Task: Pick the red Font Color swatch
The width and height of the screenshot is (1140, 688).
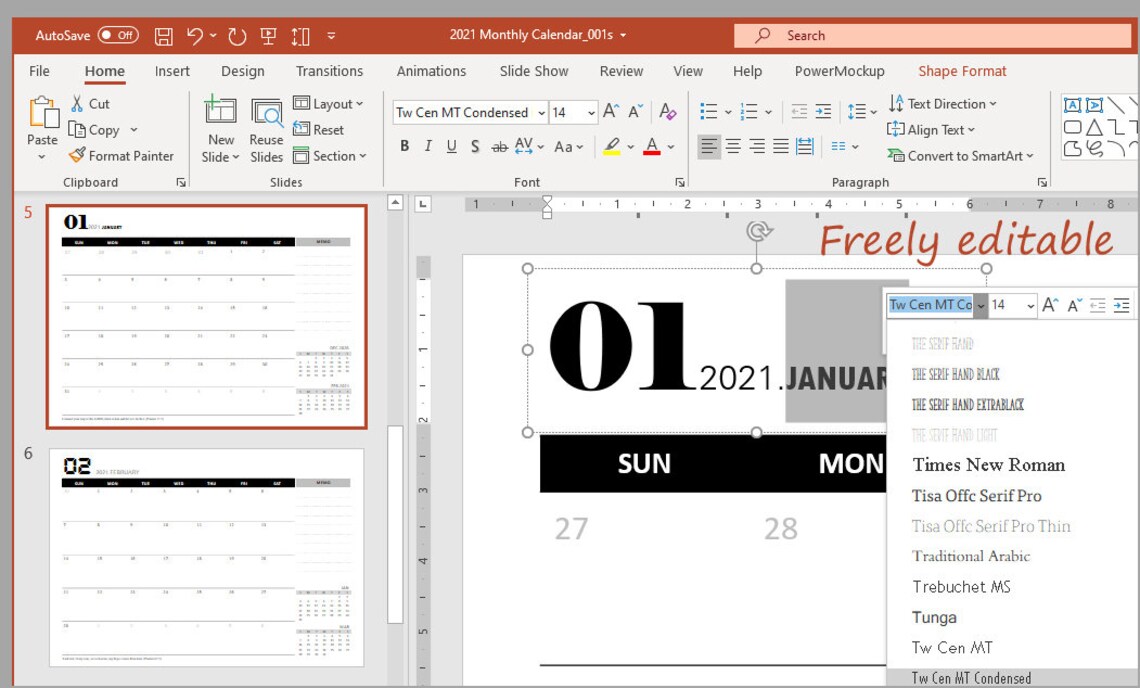Action: click(654, 147)
